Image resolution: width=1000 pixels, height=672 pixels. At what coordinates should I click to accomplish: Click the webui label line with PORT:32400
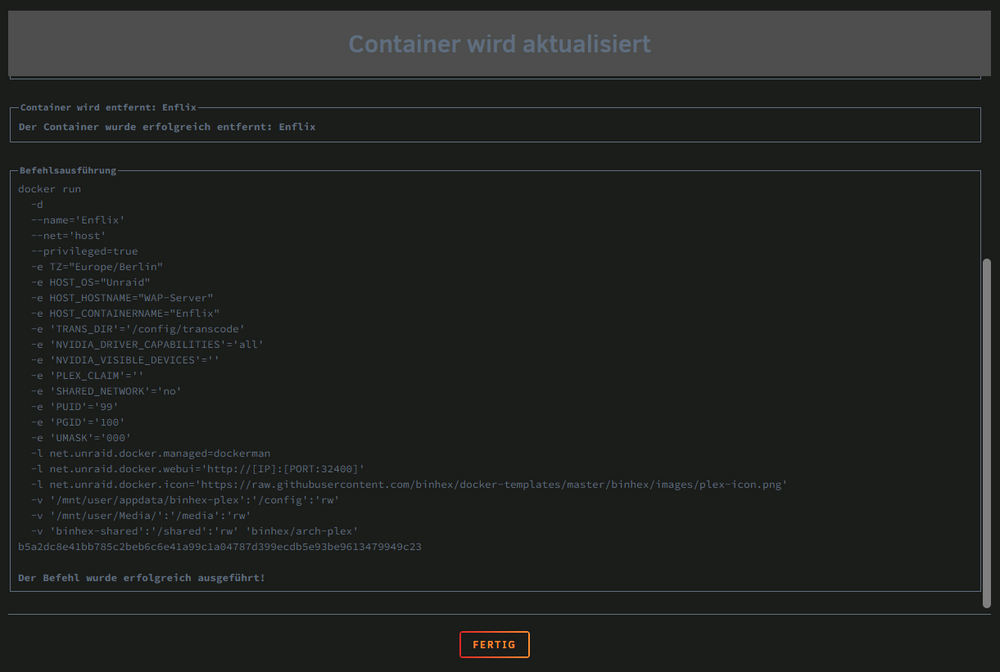198,469
